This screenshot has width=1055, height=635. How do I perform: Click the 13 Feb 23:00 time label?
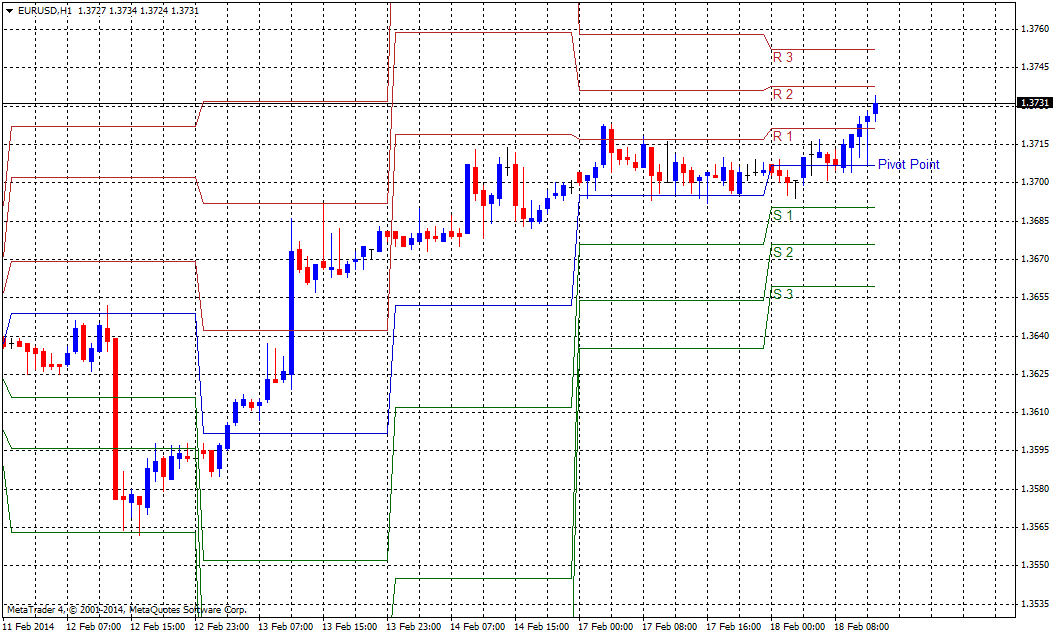coord(414,627)
